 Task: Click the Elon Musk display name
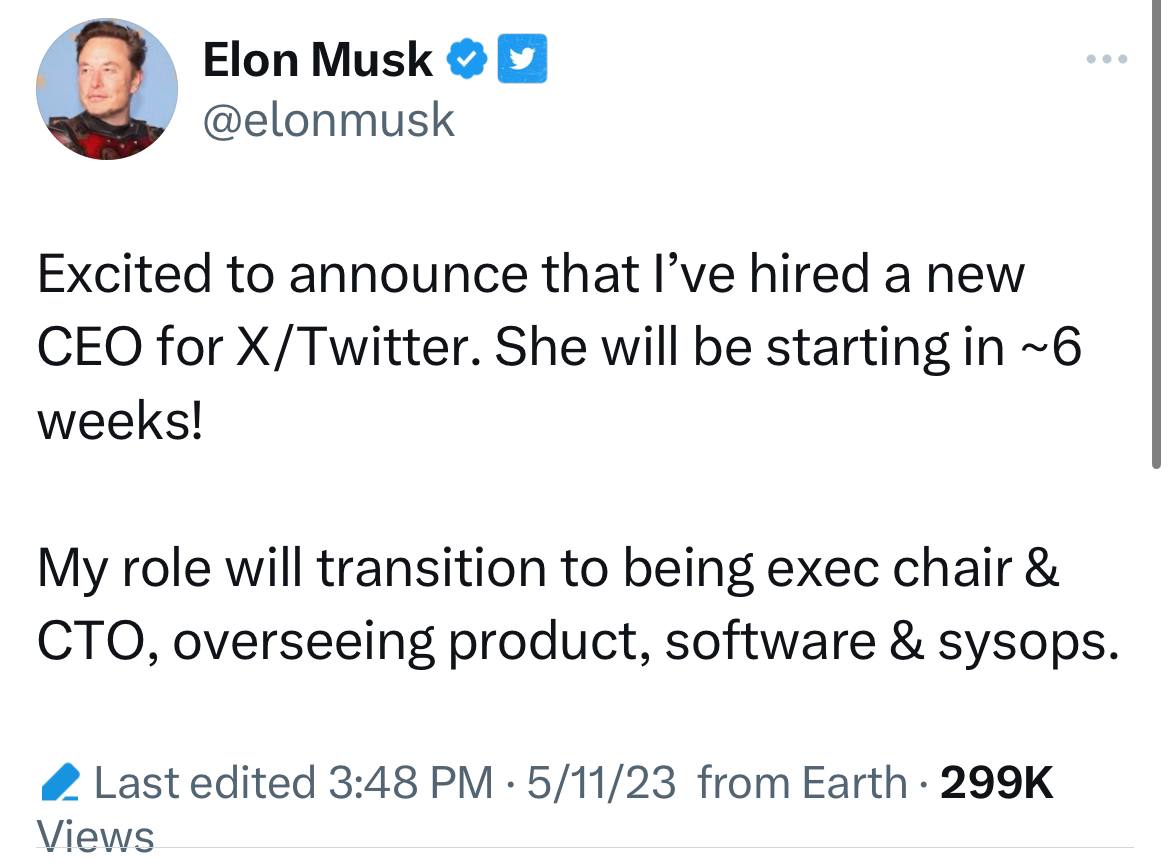(x=316, y=60)
